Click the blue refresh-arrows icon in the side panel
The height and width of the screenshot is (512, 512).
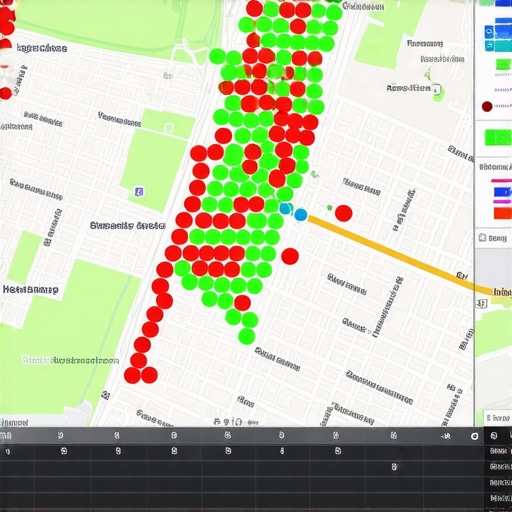click(x=489, y=32)
